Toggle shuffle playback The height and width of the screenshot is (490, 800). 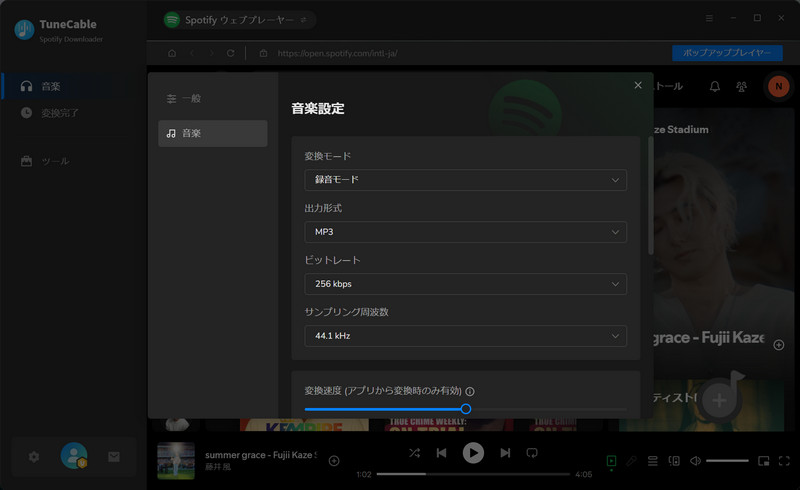pyautogui.click(x=414, y=453)
